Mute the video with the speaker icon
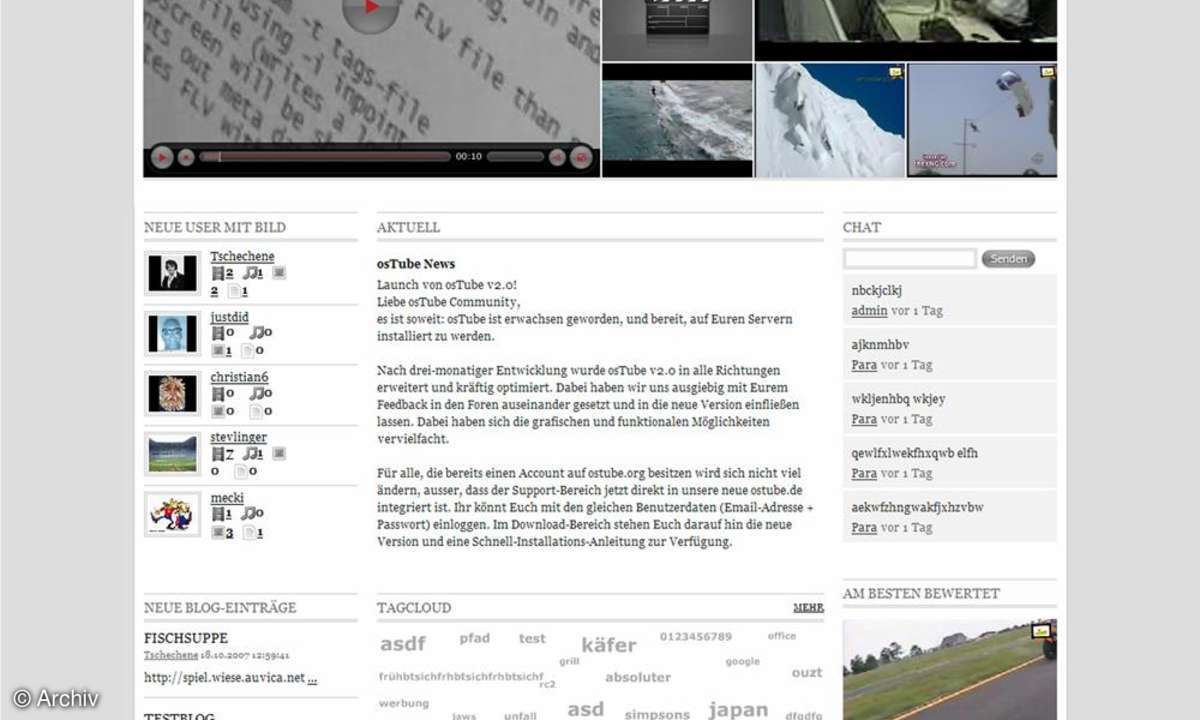The width and height of the screenshot is (1200, 720). click(x=557, y=157)
